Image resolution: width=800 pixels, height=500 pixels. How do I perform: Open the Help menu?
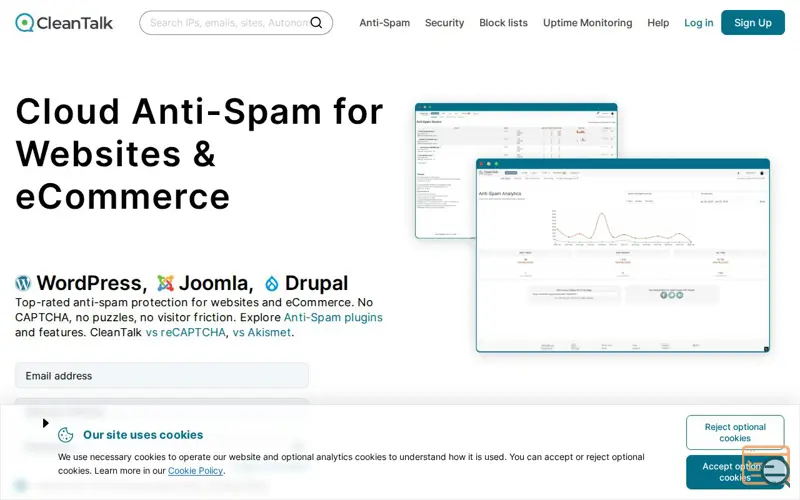coord(658,22)
